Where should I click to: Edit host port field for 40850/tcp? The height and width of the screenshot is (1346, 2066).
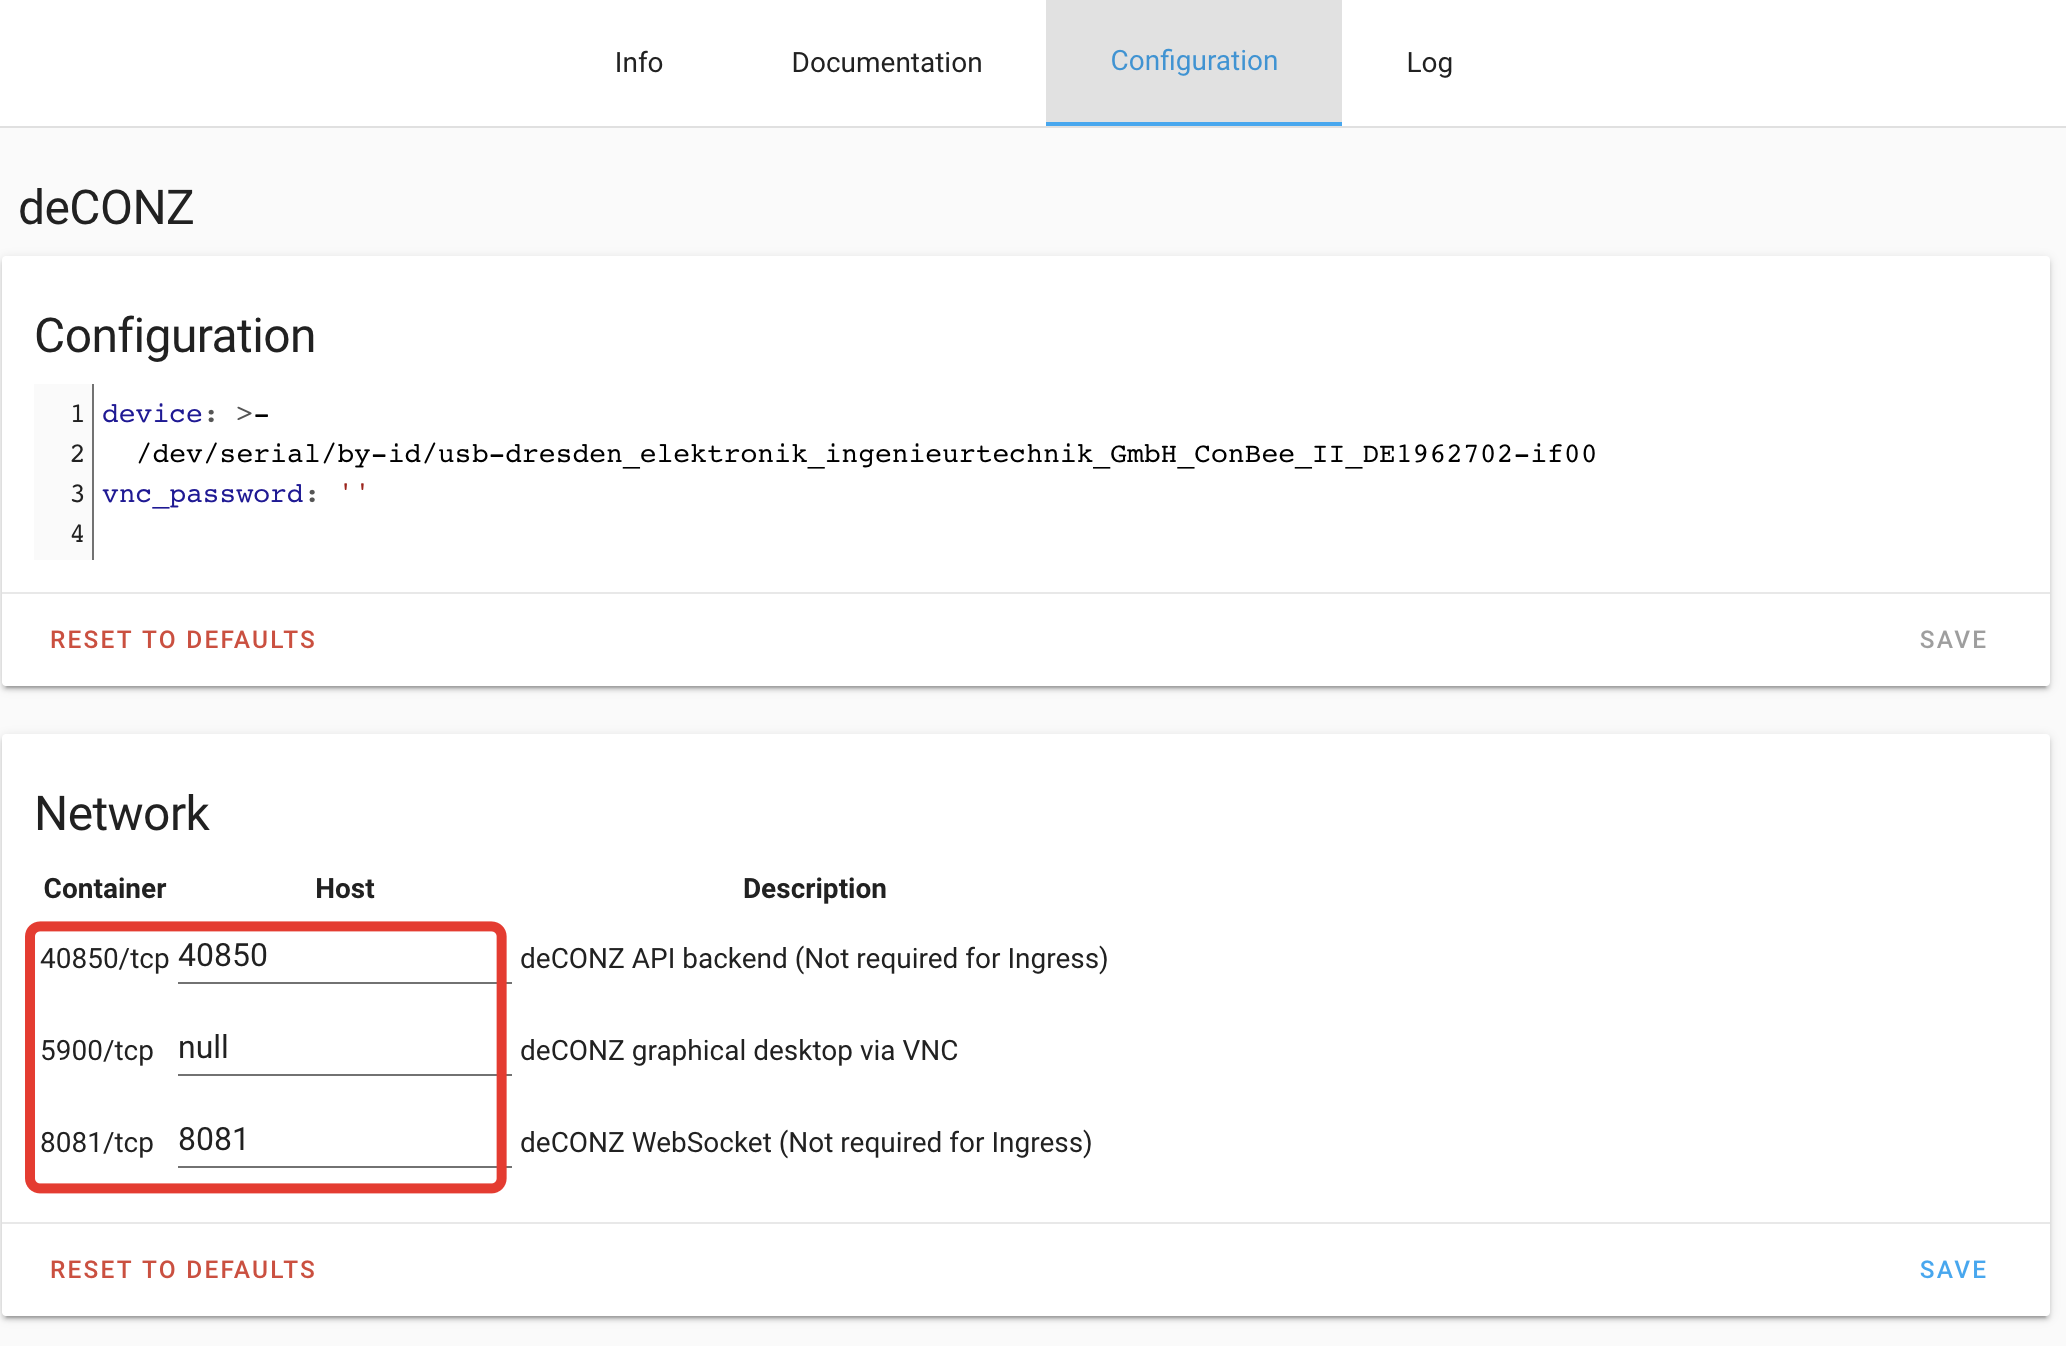pyautogui.click(x=335, y=956)
